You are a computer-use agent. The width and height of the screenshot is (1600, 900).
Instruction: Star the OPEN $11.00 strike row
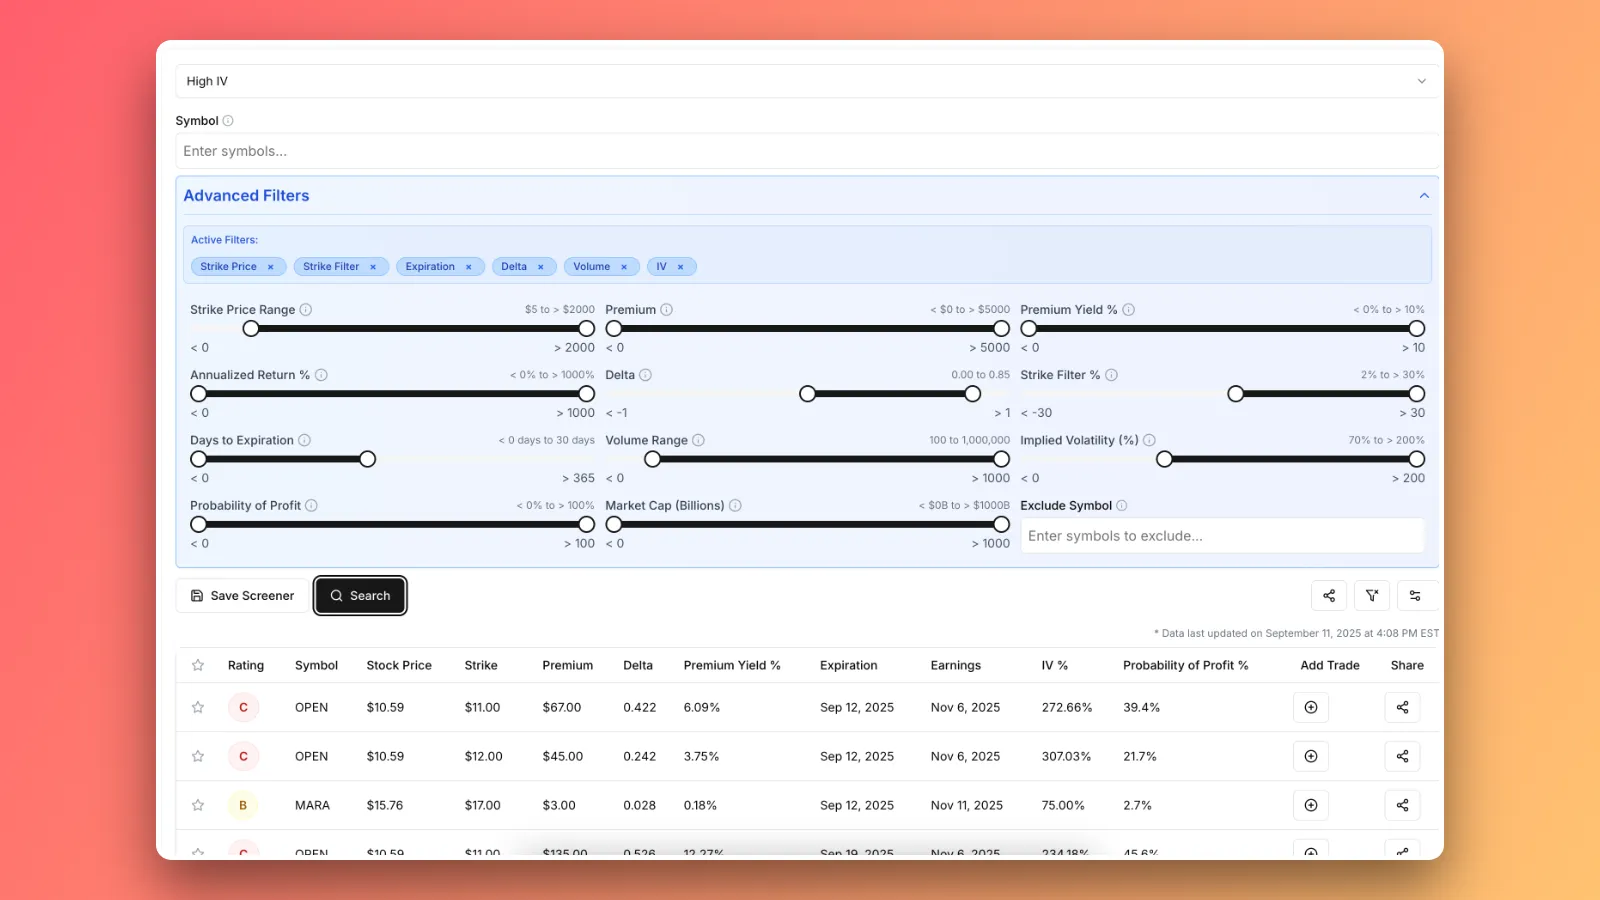pyautogui.click(x=198, y=708)
